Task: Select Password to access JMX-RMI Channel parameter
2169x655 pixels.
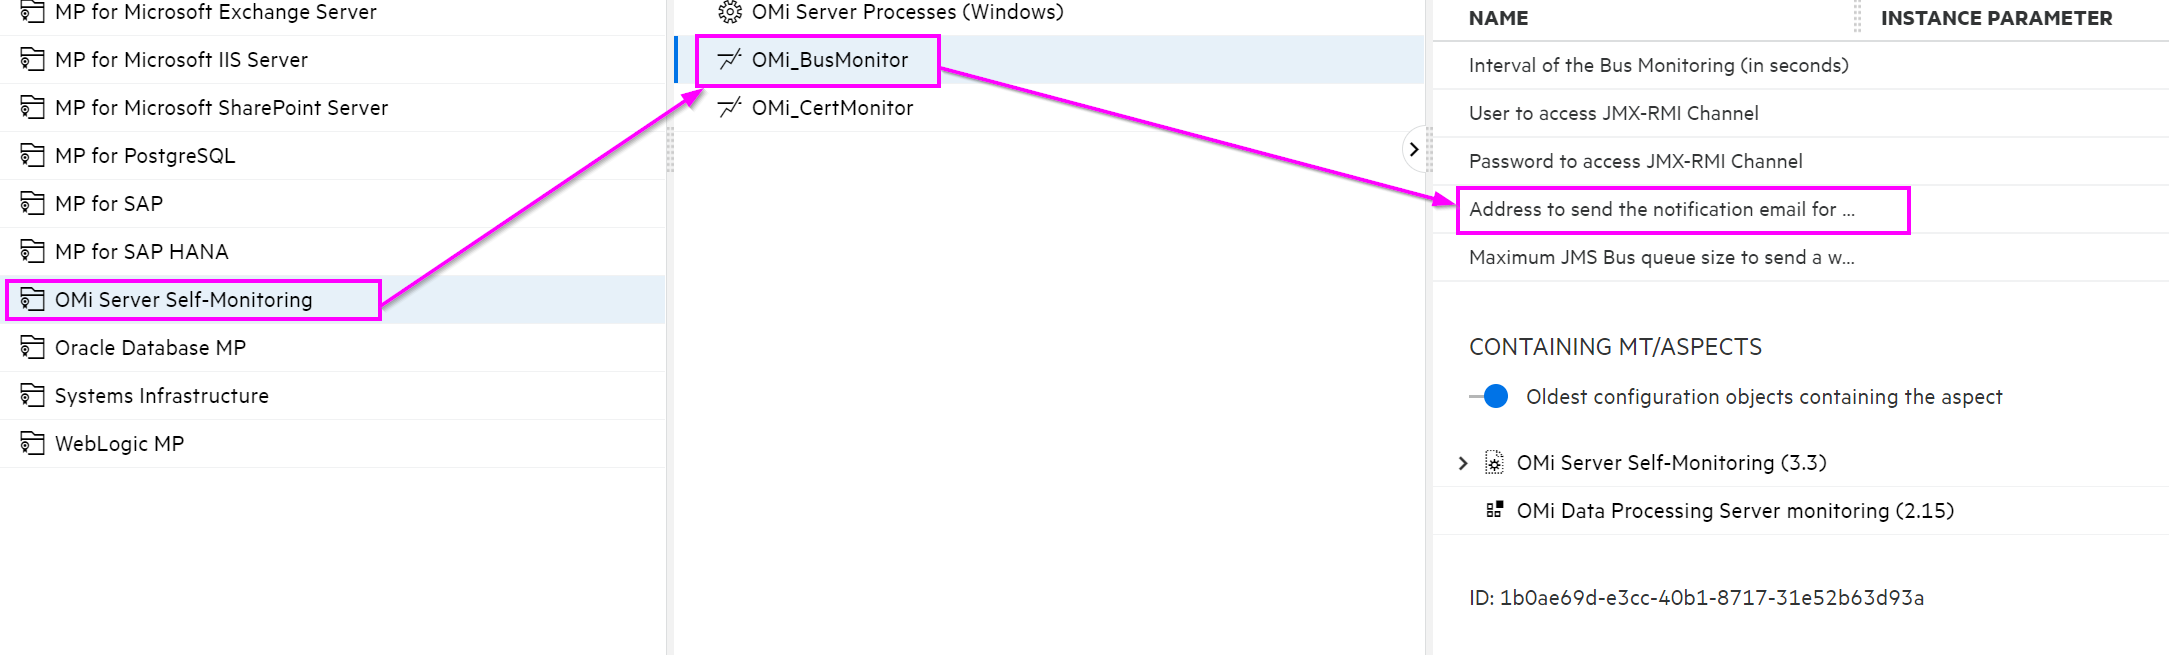Action: coord(1635,161)
